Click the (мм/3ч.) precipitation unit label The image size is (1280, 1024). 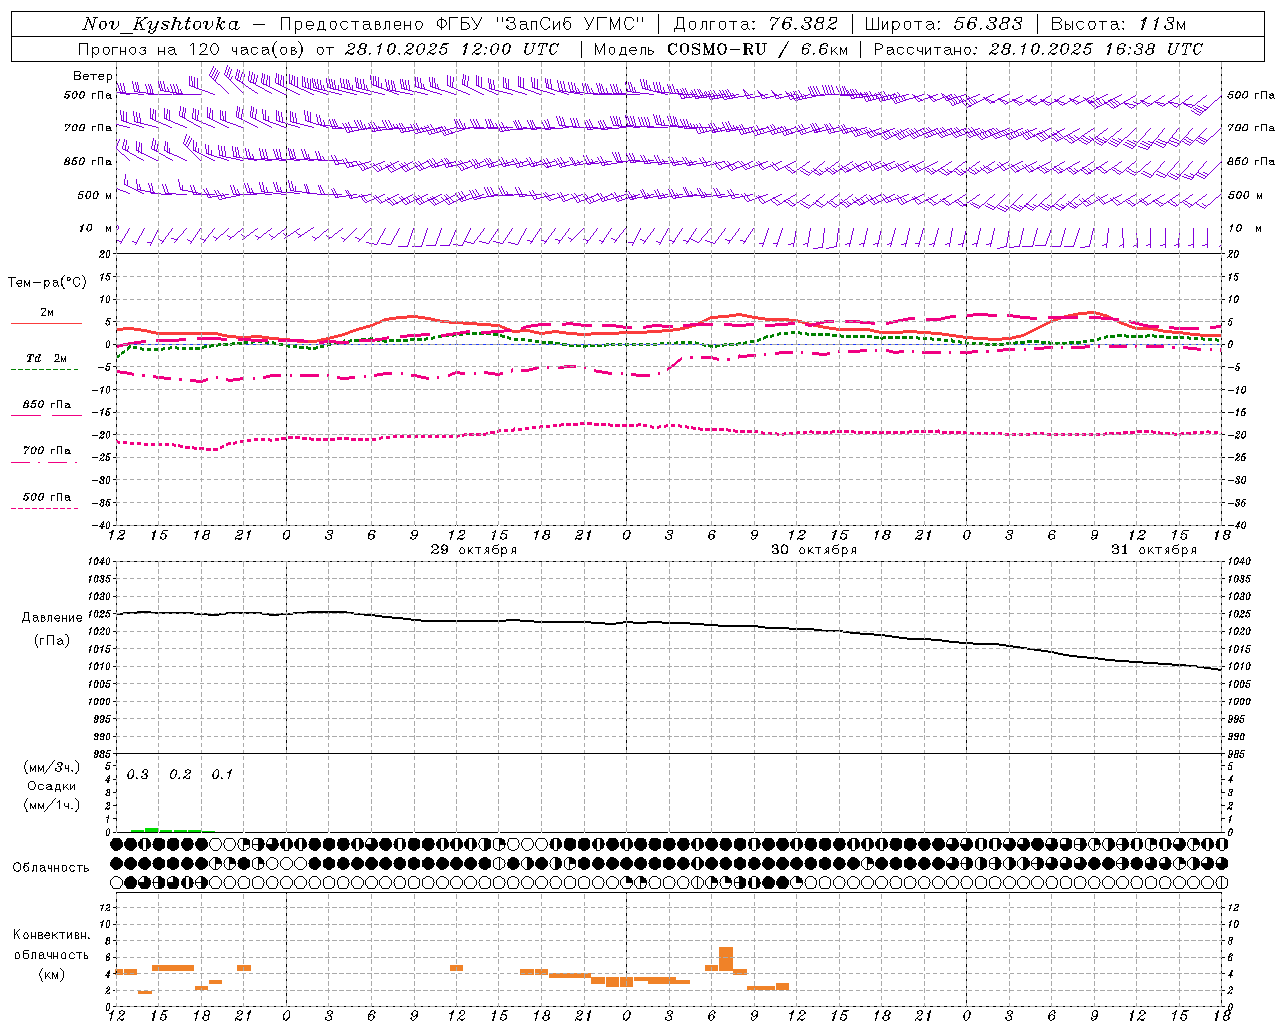pos(52,767)
